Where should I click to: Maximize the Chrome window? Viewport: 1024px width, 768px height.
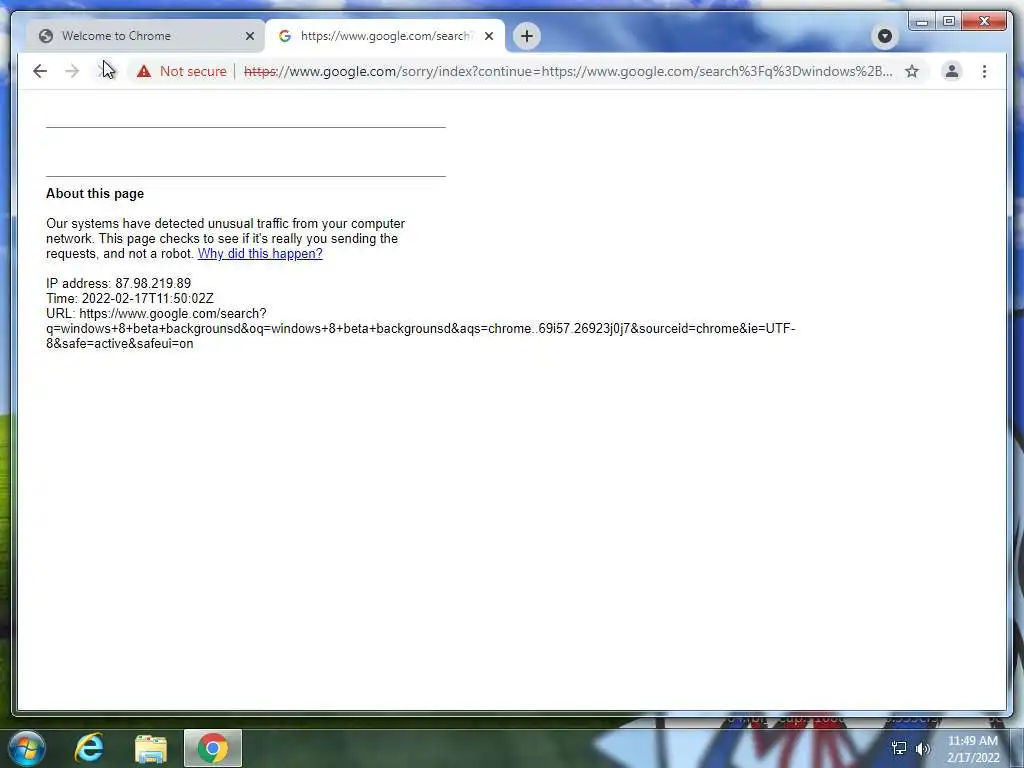tap(949, 22)
